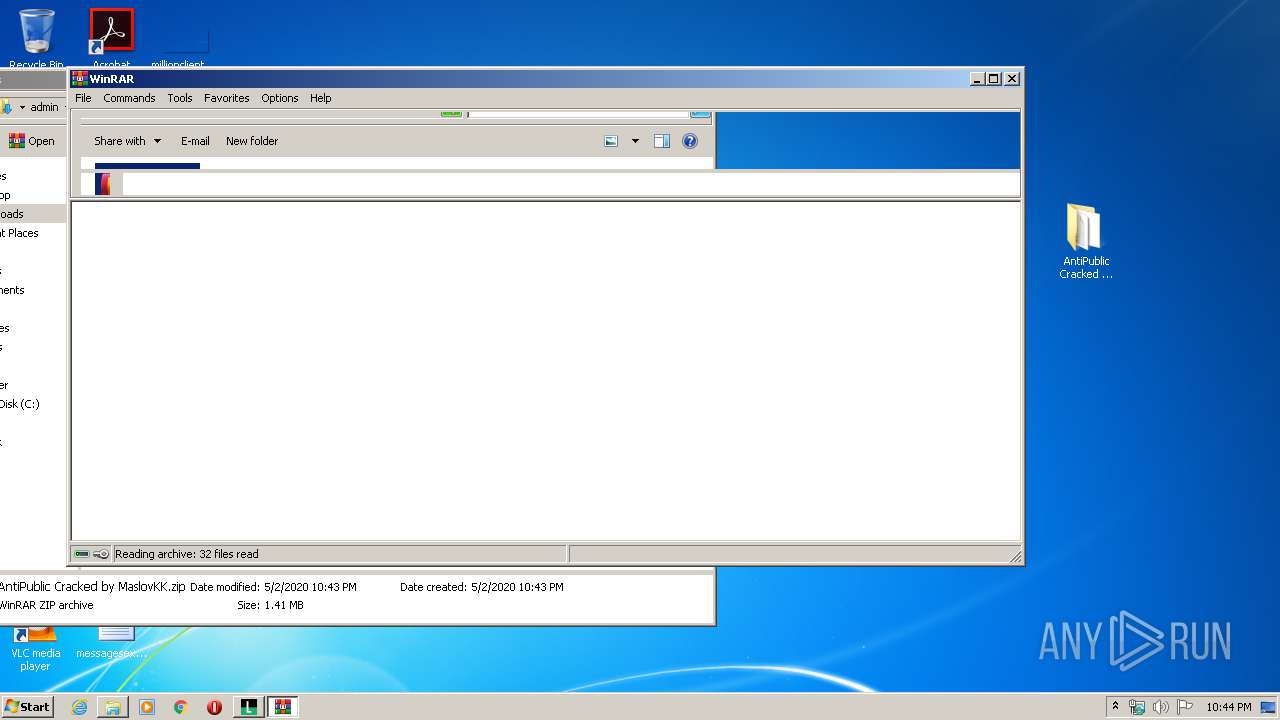Open the Recycle Bin desktop icon
This screenshot has height=720, width=1280.
click(x=36, y=37)
